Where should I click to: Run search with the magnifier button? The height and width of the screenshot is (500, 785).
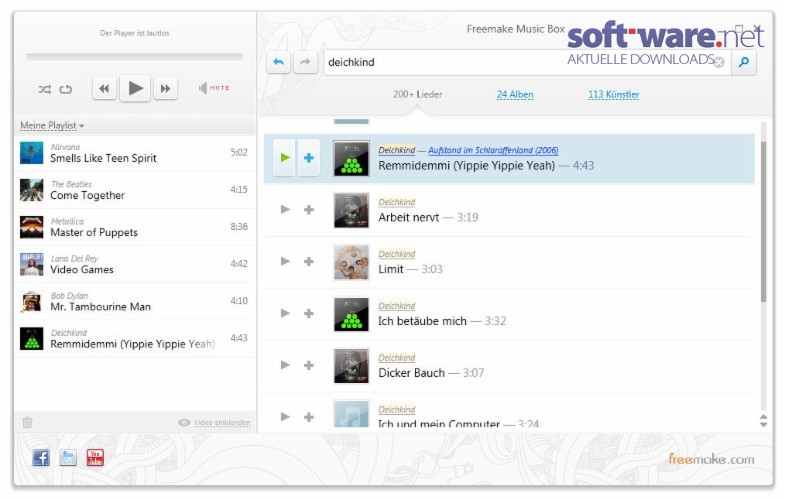(x=744, y=62)
